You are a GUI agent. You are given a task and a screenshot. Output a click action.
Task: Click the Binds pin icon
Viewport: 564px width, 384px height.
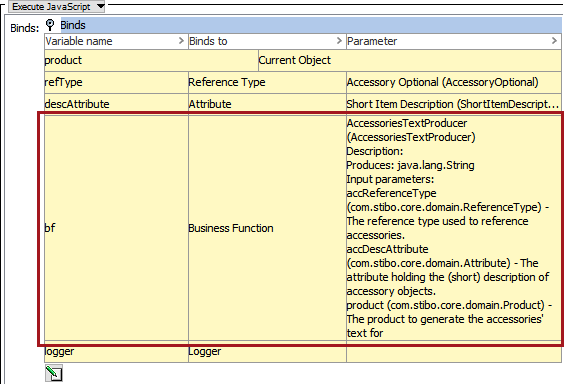point(50,25)
